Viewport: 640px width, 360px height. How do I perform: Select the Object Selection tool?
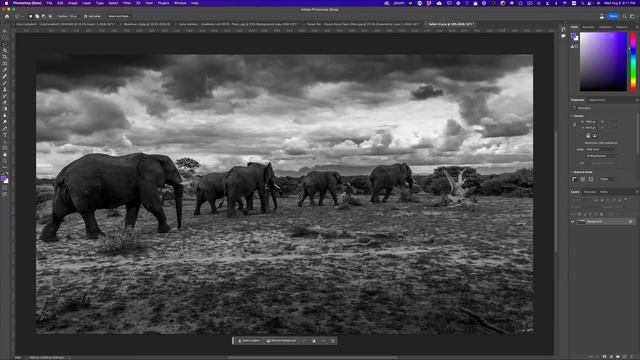coord(5,50)
